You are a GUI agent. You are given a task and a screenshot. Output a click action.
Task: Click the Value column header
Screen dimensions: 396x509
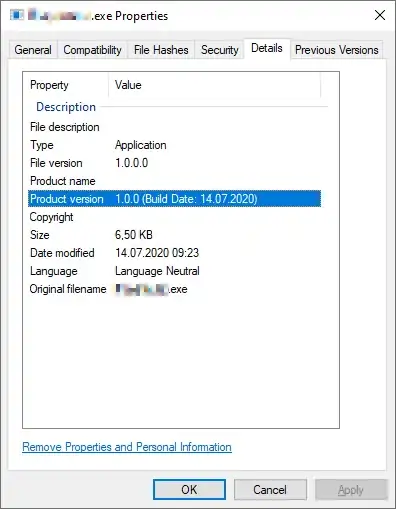(x=214, y=85)
